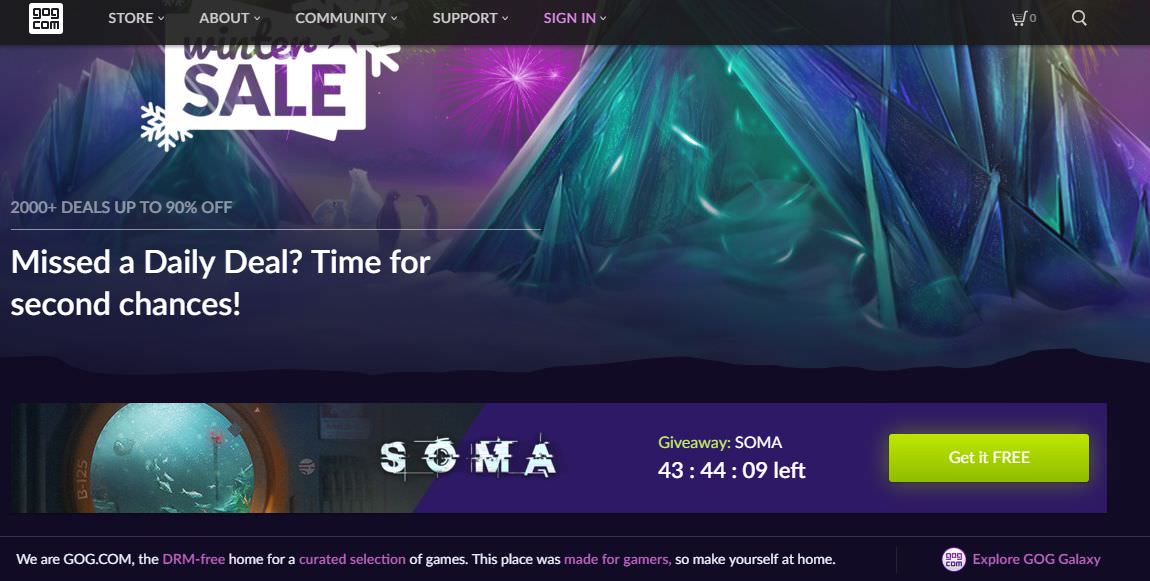Open the shopping cart icon
The image size is (1150, 581).
click(1023, 18)
